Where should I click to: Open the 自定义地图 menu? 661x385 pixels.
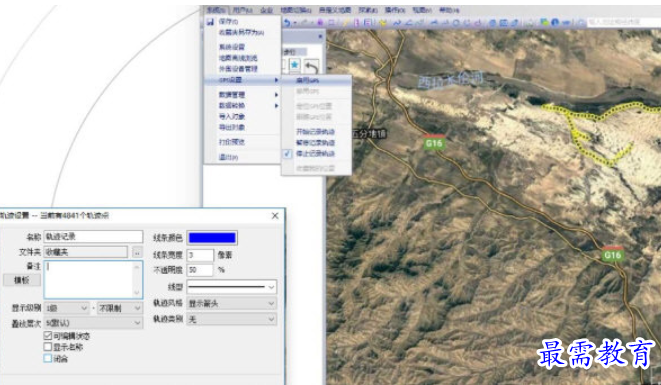click(x=335, y=10)
